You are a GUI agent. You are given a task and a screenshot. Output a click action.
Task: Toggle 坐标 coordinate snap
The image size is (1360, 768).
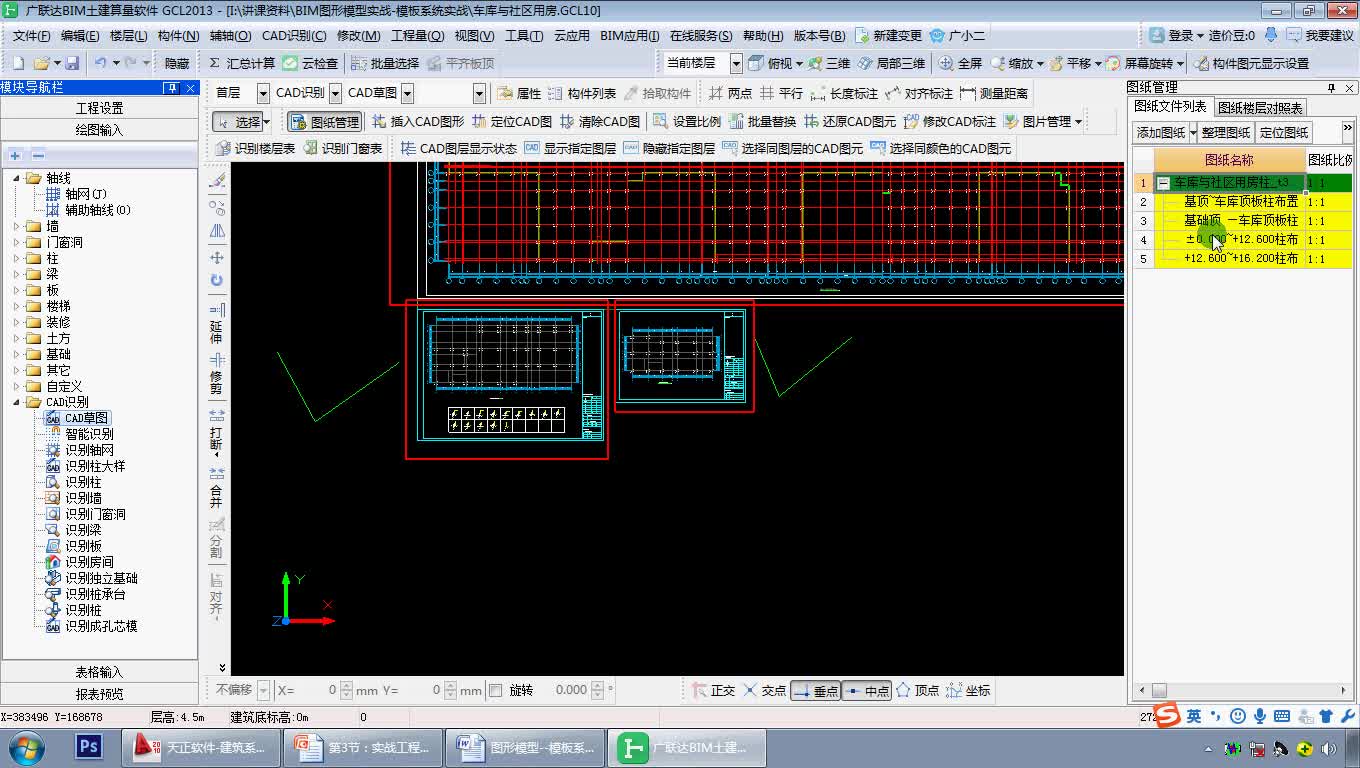[x=968, y=690]
